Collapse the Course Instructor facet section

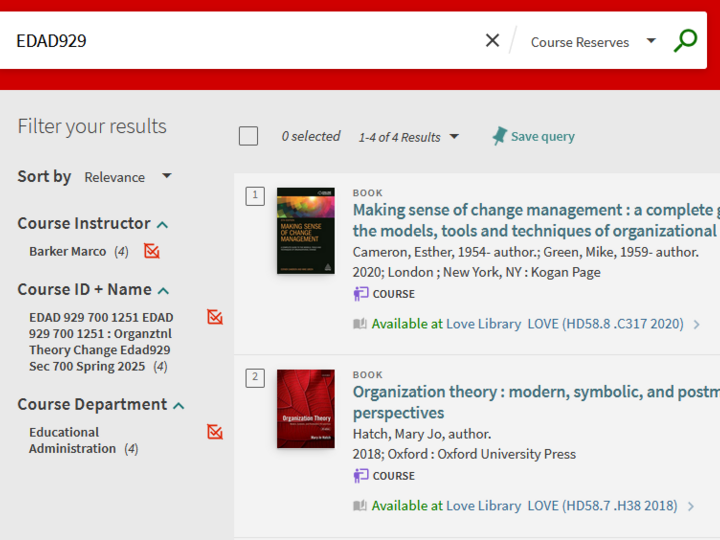coord(162,225)
